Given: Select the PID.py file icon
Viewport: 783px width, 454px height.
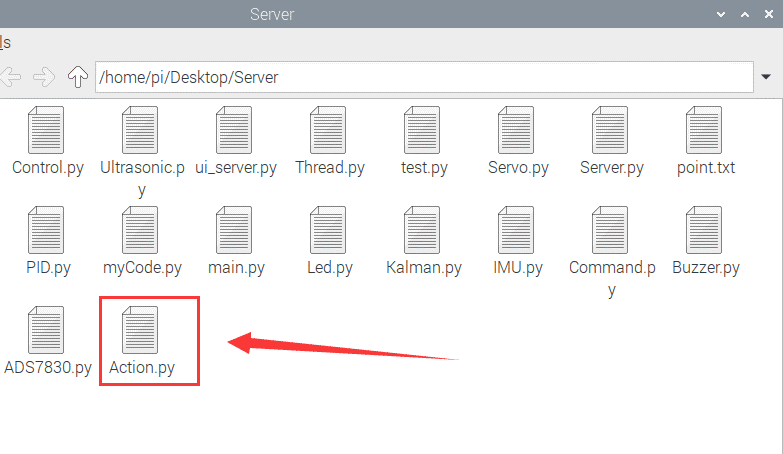Looking at the screenshot, I should click(x=46, y=230).
